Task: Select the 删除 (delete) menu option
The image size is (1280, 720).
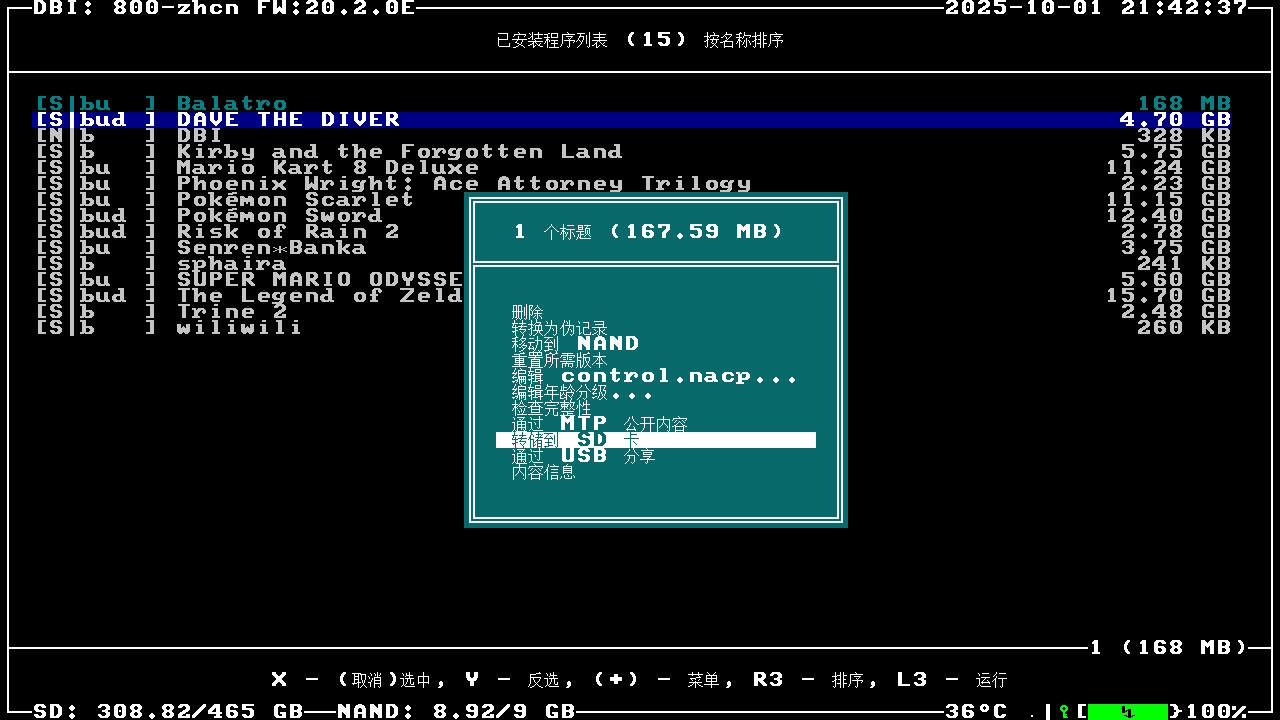Action: click(527, 312)
